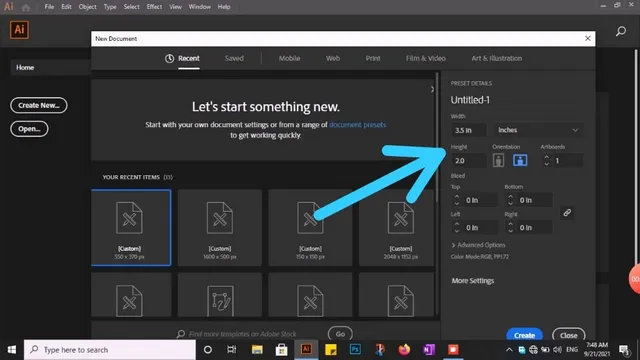The width and height of the screenshot is (640, 360).
Task: Open the View menu
Action: click(176, 7)
